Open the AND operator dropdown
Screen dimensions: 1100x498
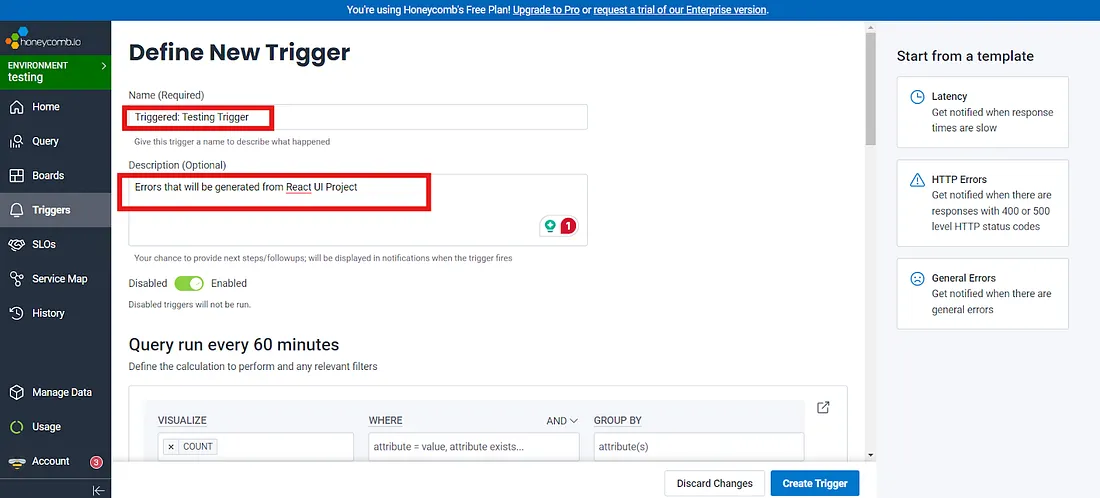coord(562,421)
